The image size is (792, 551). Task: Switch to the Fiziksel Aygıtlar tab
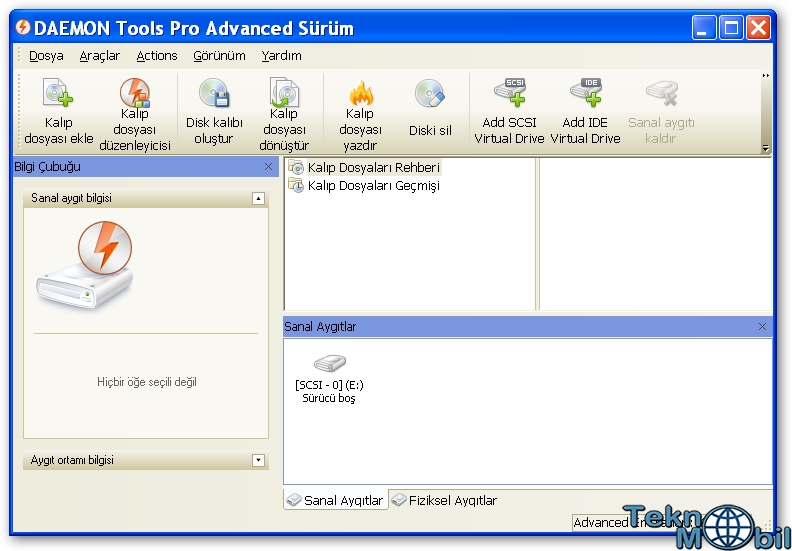coord(445,500)
